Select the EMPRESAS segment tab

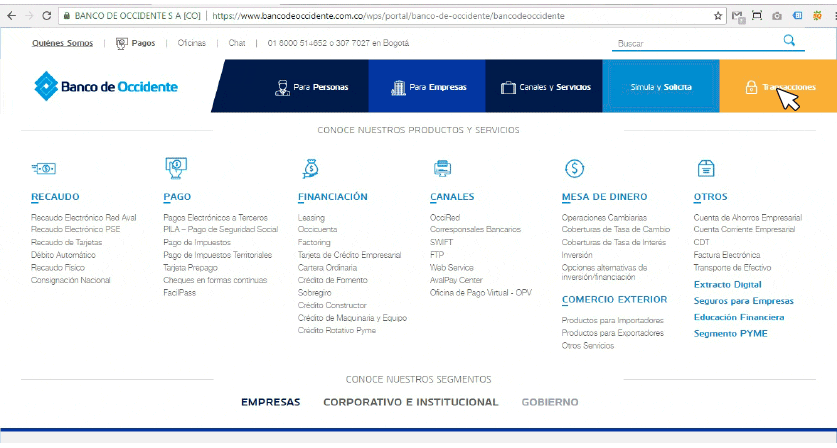point(271,402)
